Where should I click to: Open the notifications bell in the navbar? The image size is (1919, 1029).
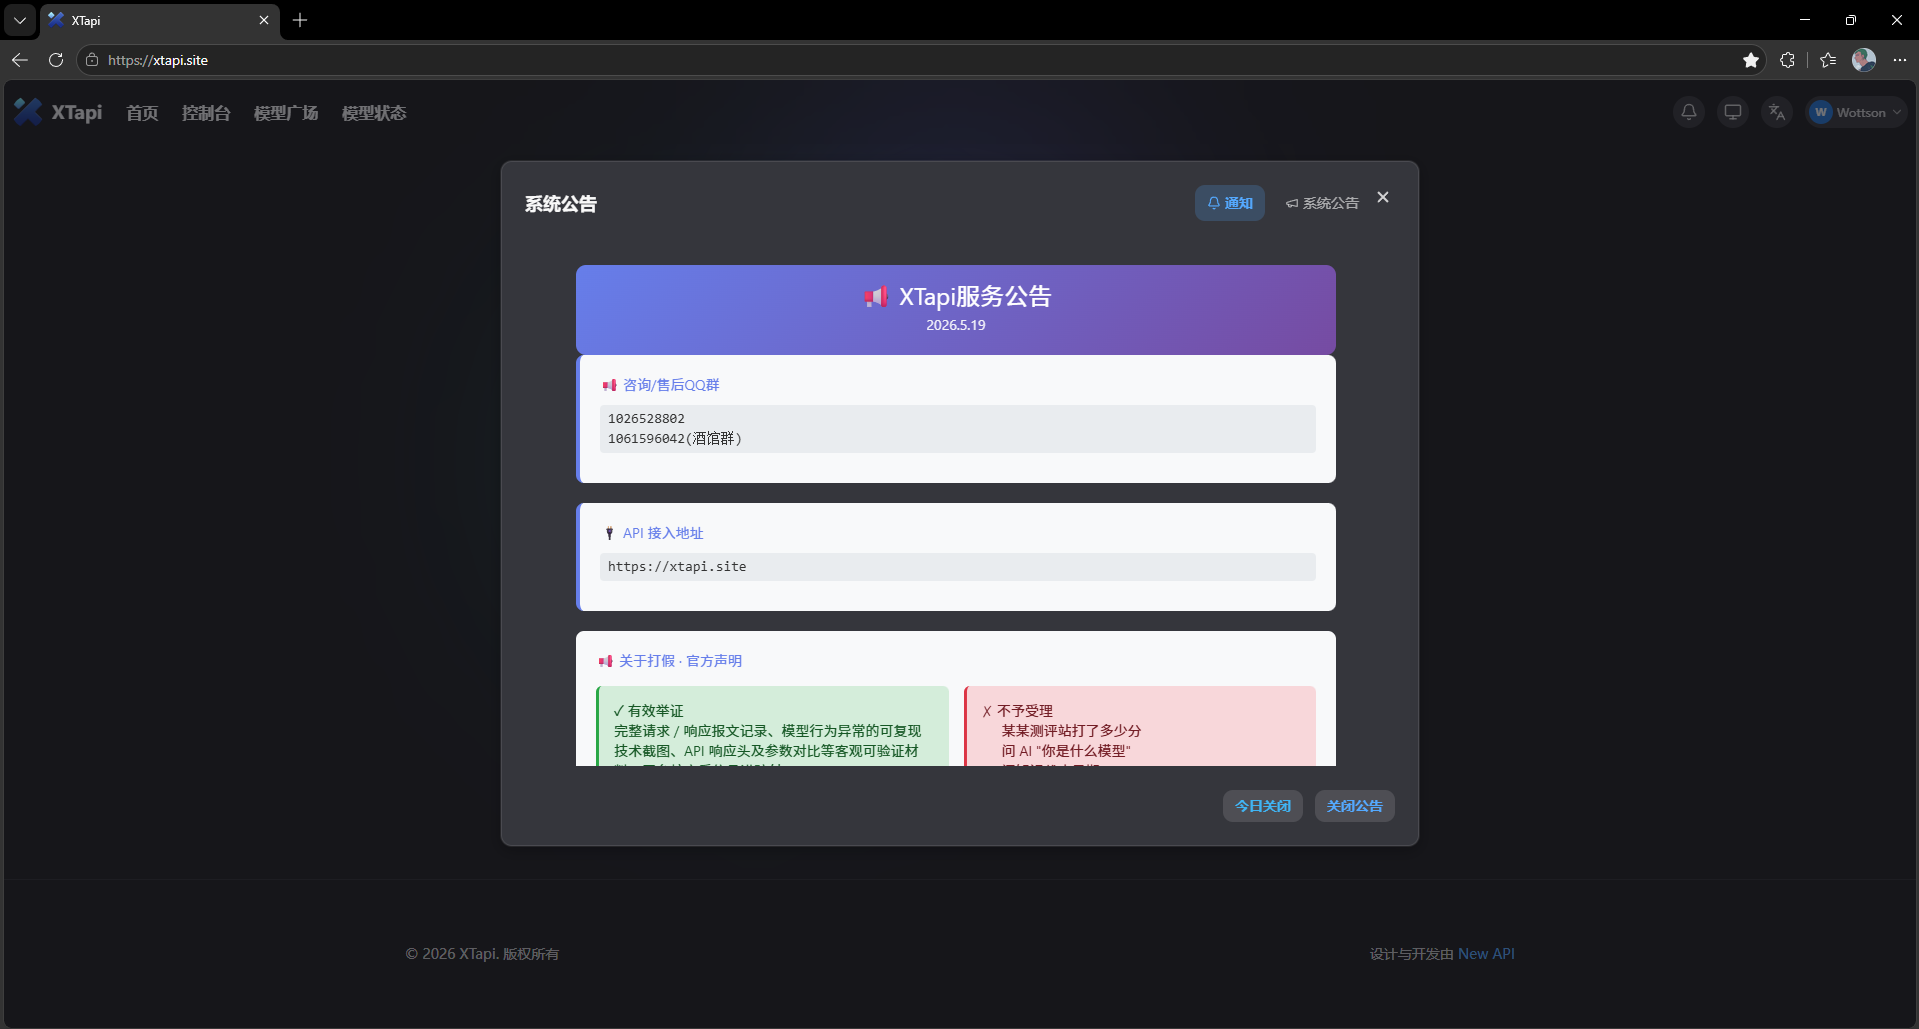1689,112
